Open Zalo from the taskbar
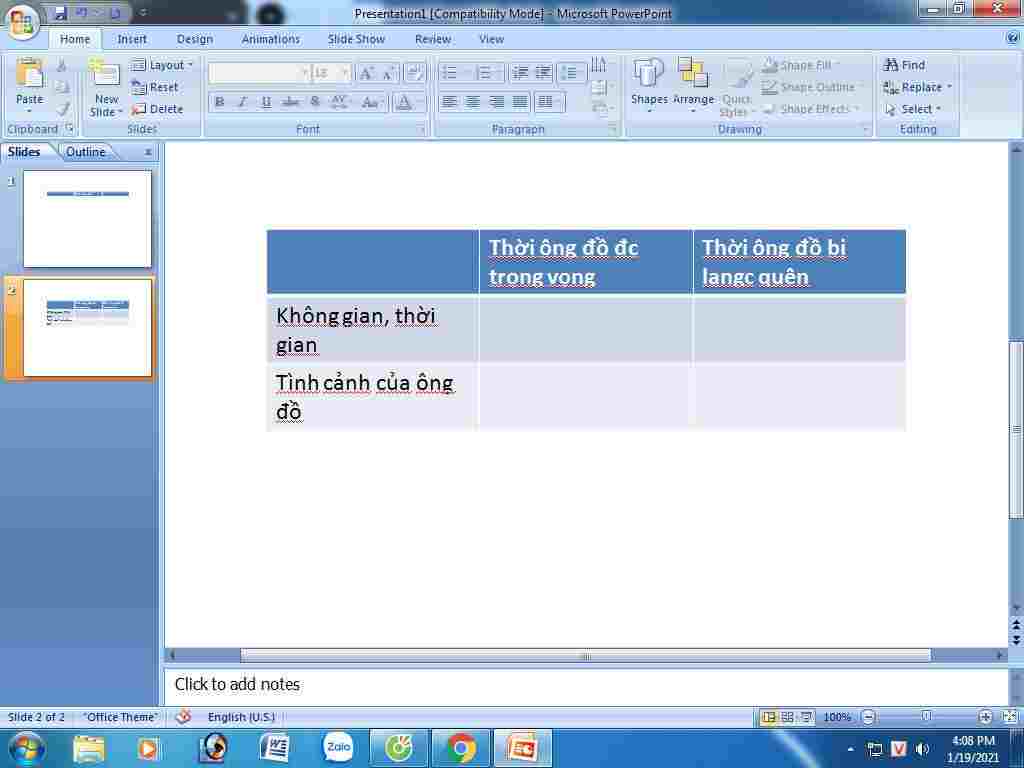 click(338, 747)
